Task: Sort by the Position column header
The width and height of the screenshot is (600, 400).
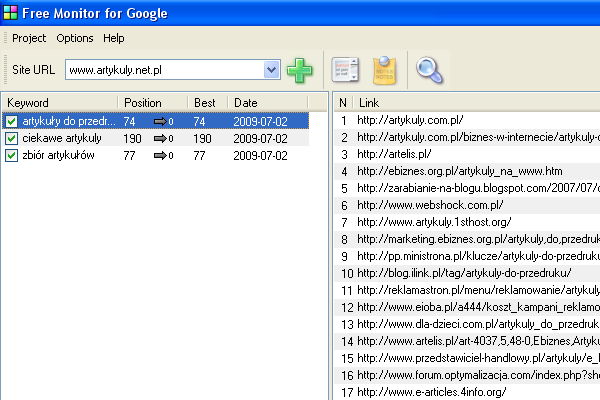Action: [x=153, y=103]
